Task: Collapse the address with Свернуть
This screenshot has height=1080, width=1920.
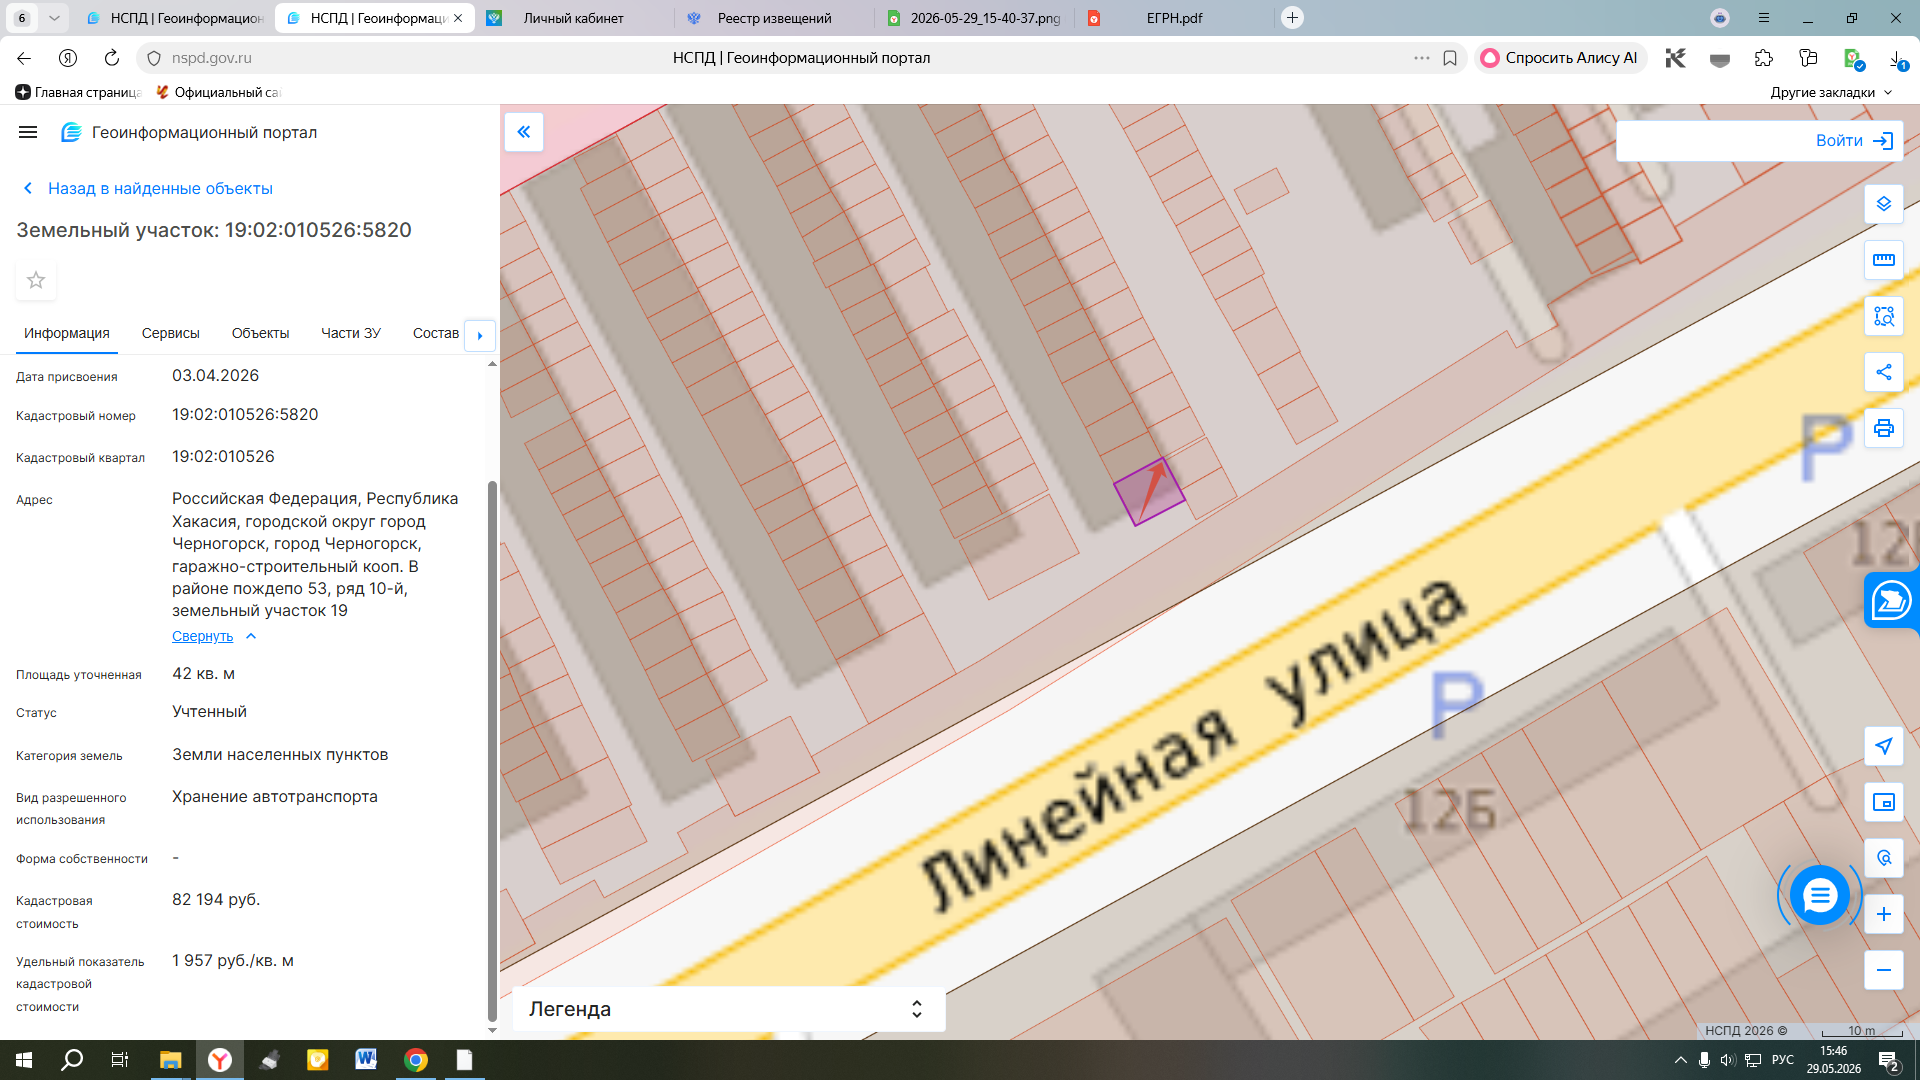Action: [214, 636]
